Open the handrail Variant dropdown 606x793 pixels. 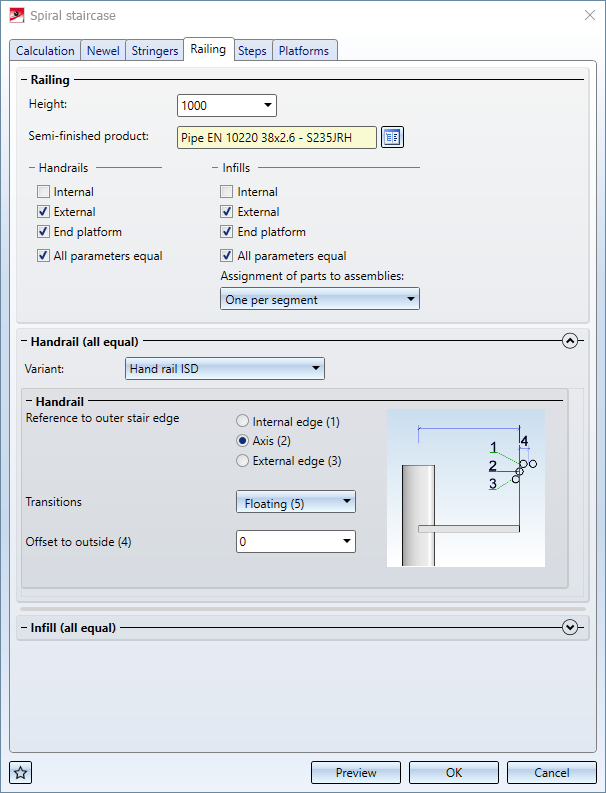pos(225,369)
